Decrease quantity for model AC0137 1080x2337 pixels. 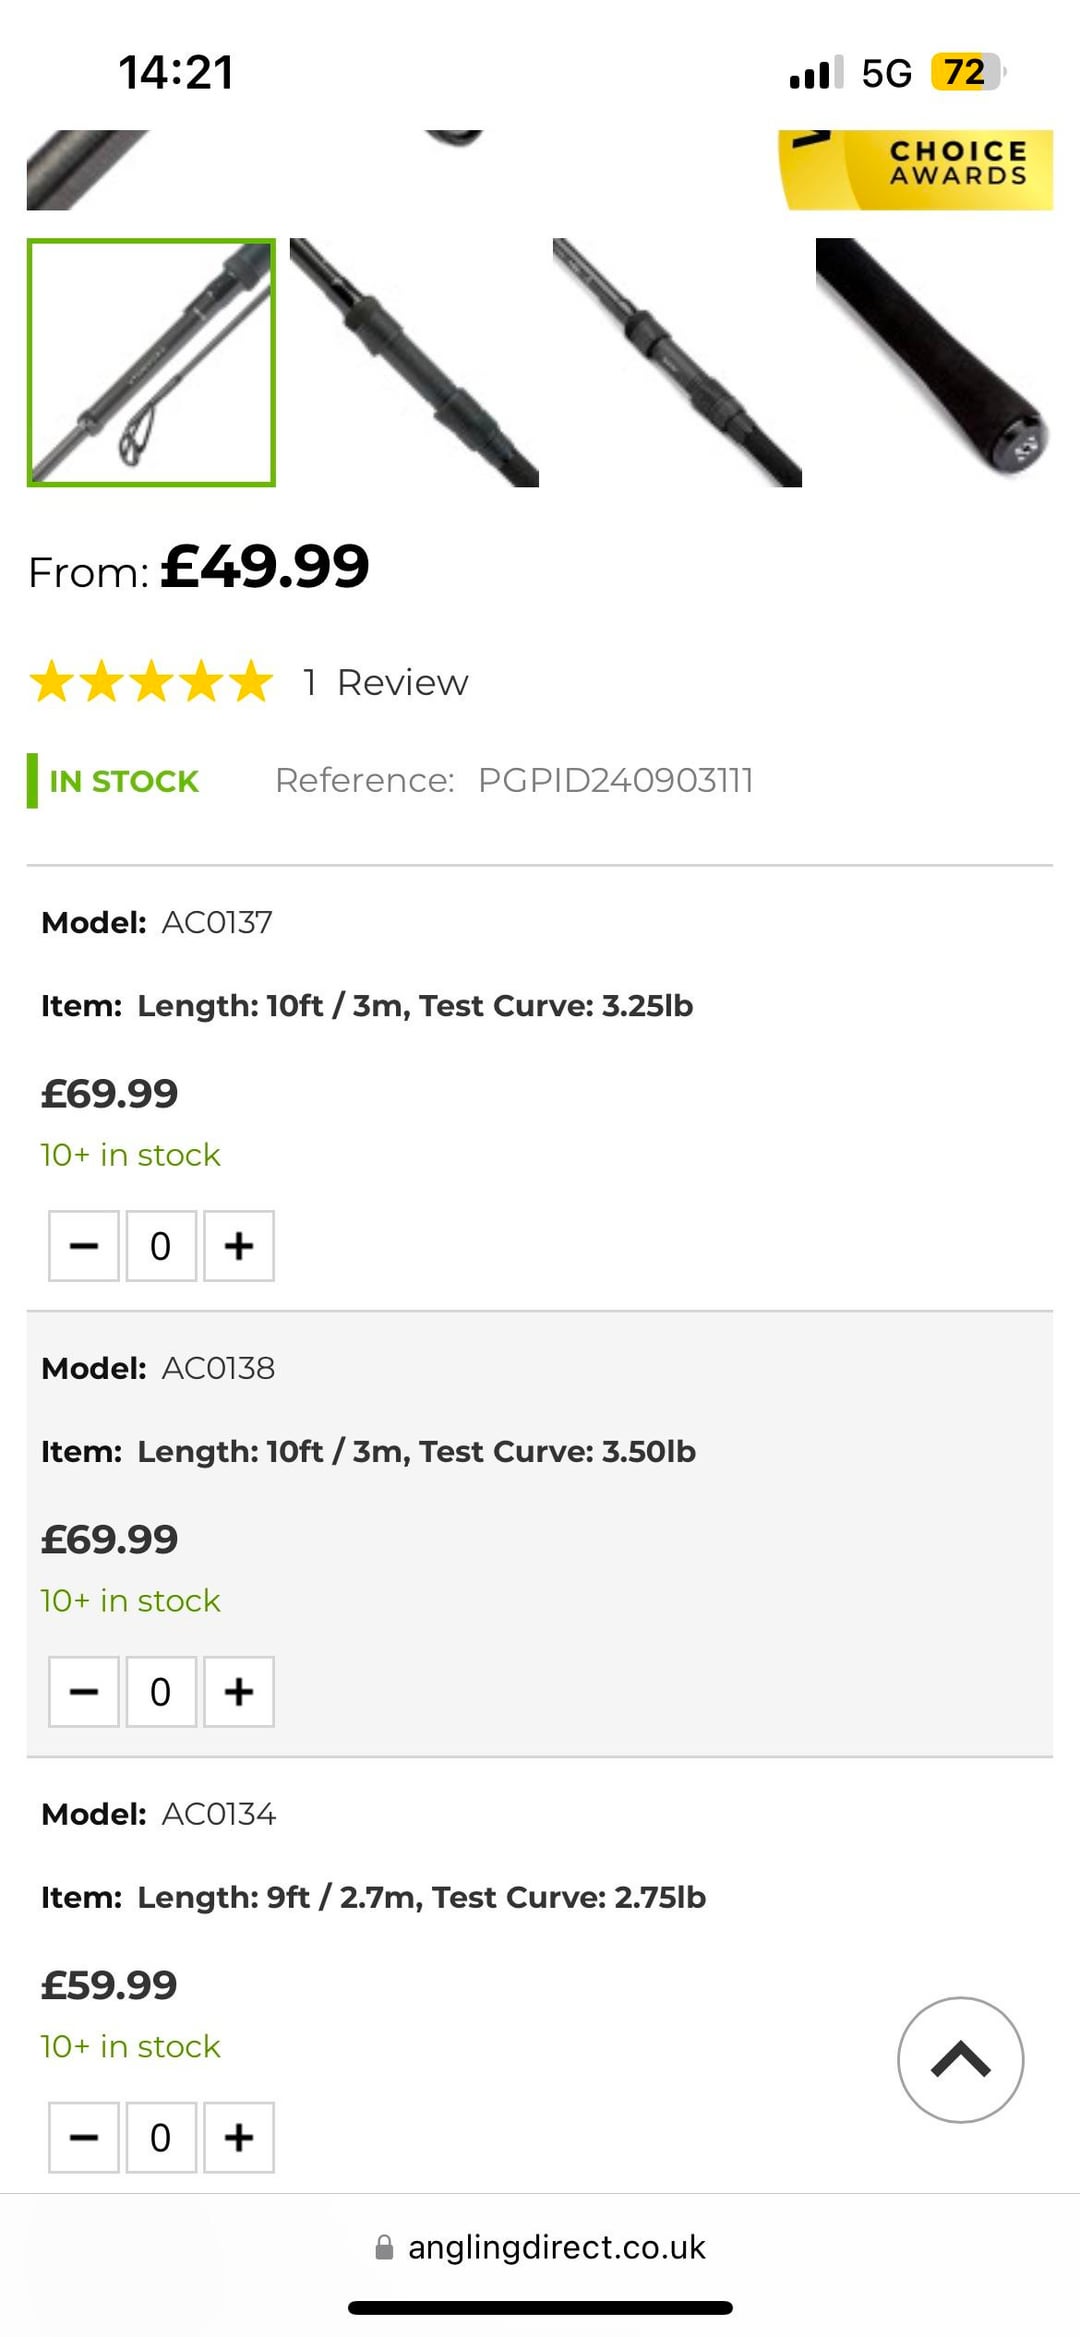(84, 1246)
